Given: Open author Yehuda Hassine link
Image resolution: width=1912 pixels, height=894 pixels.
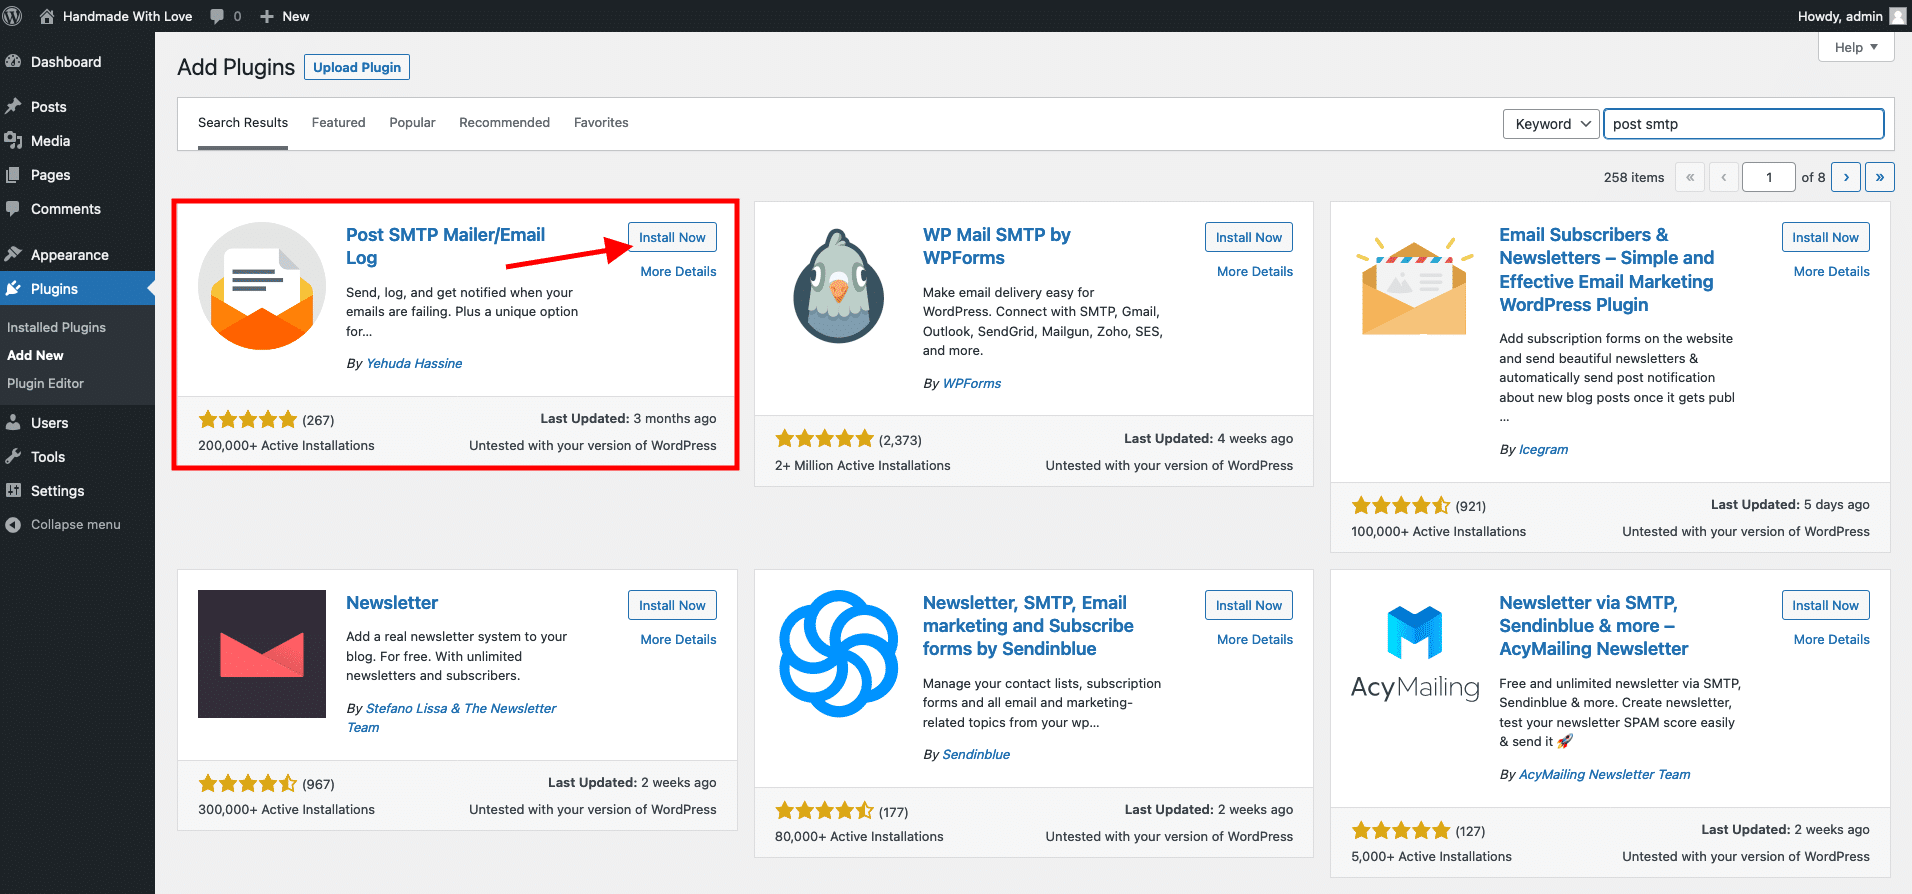Looking at the screenshot, I should point(414,363).
